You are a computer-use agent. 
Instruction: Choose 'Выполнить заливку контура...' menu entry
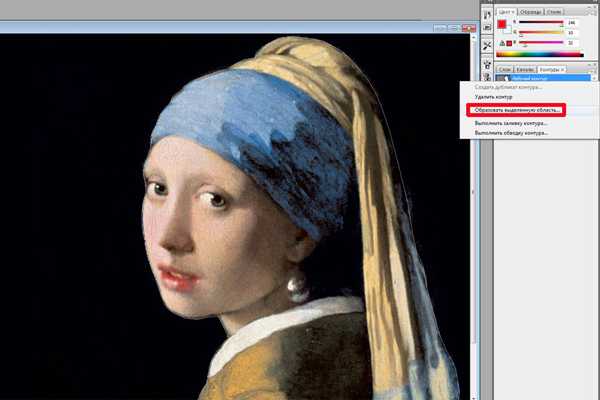511,123
